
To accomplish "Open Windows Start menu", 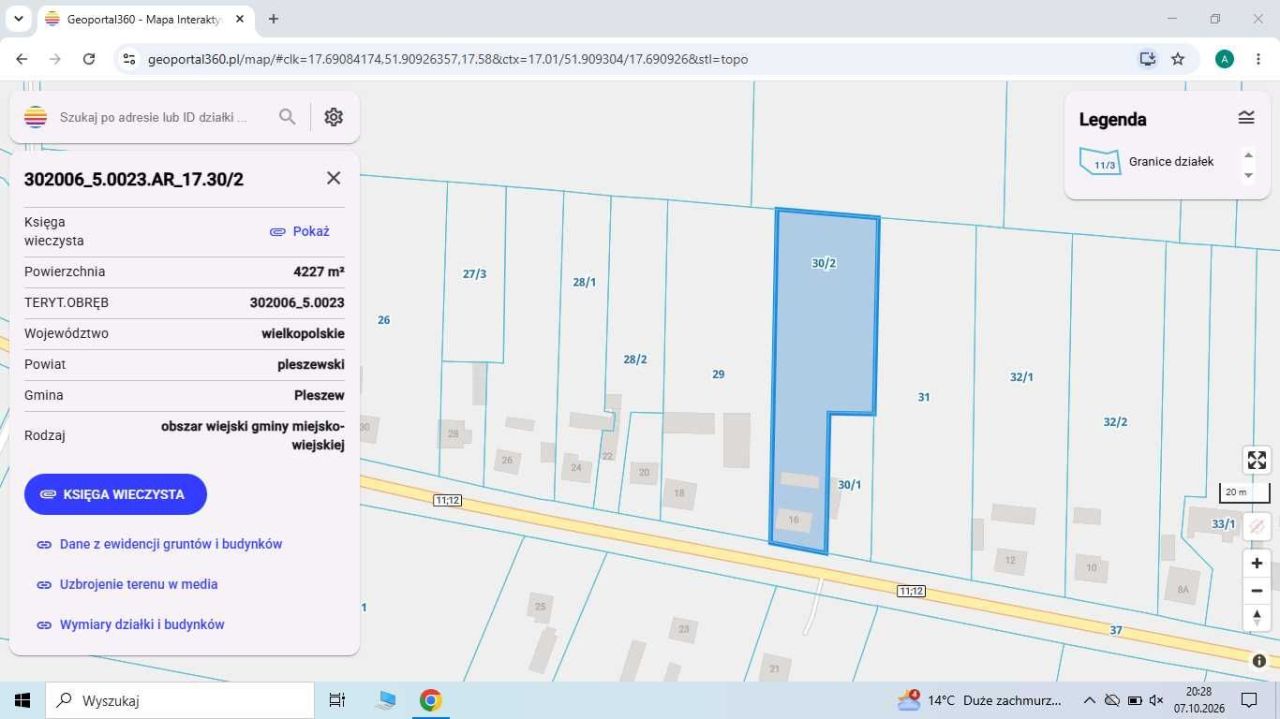I will click(x=22, y=700).
